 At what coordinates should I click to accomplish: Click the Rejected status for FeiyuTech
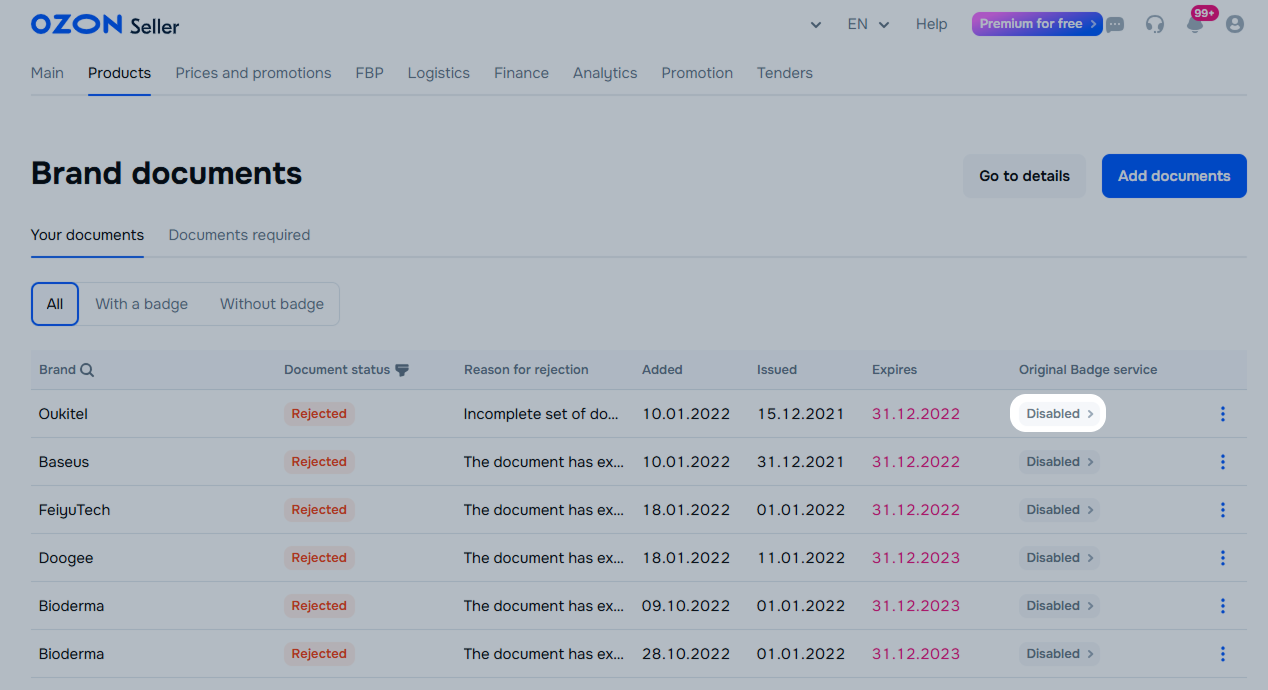click(x=319, y=510)
